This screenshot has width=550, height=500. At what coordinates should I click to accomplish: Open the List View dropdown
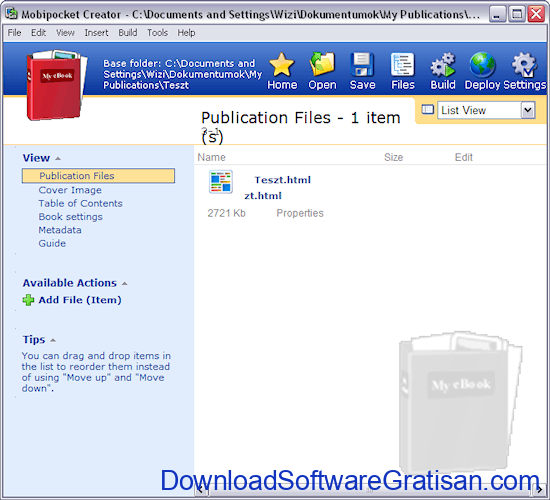(x=528, y=110)
